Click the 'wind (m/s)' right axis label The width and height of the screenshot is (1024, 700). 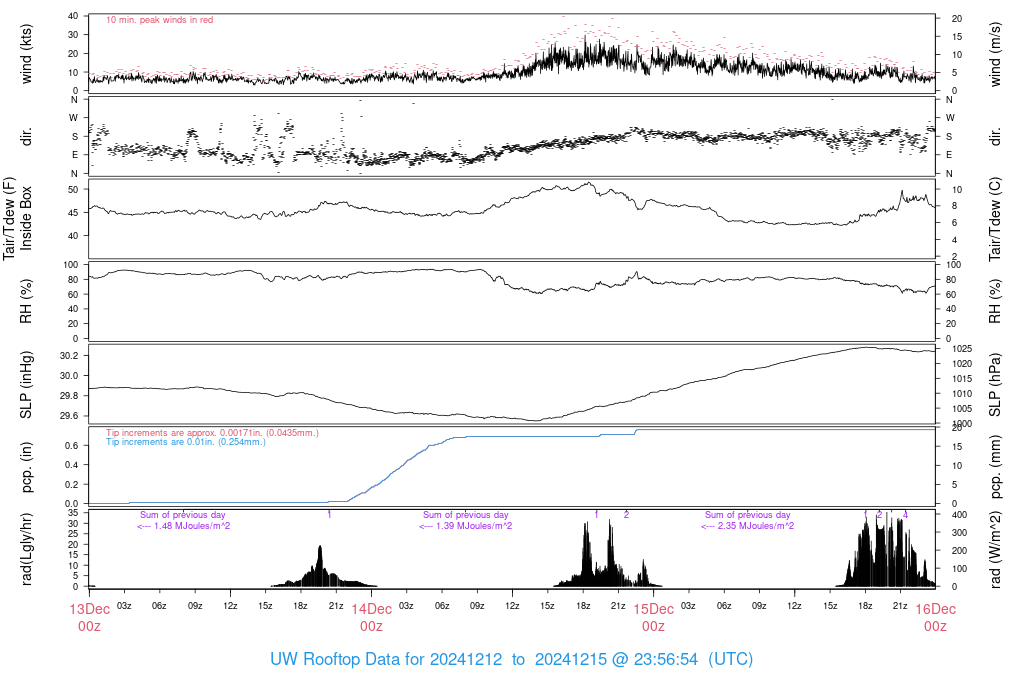coord(995,54)
